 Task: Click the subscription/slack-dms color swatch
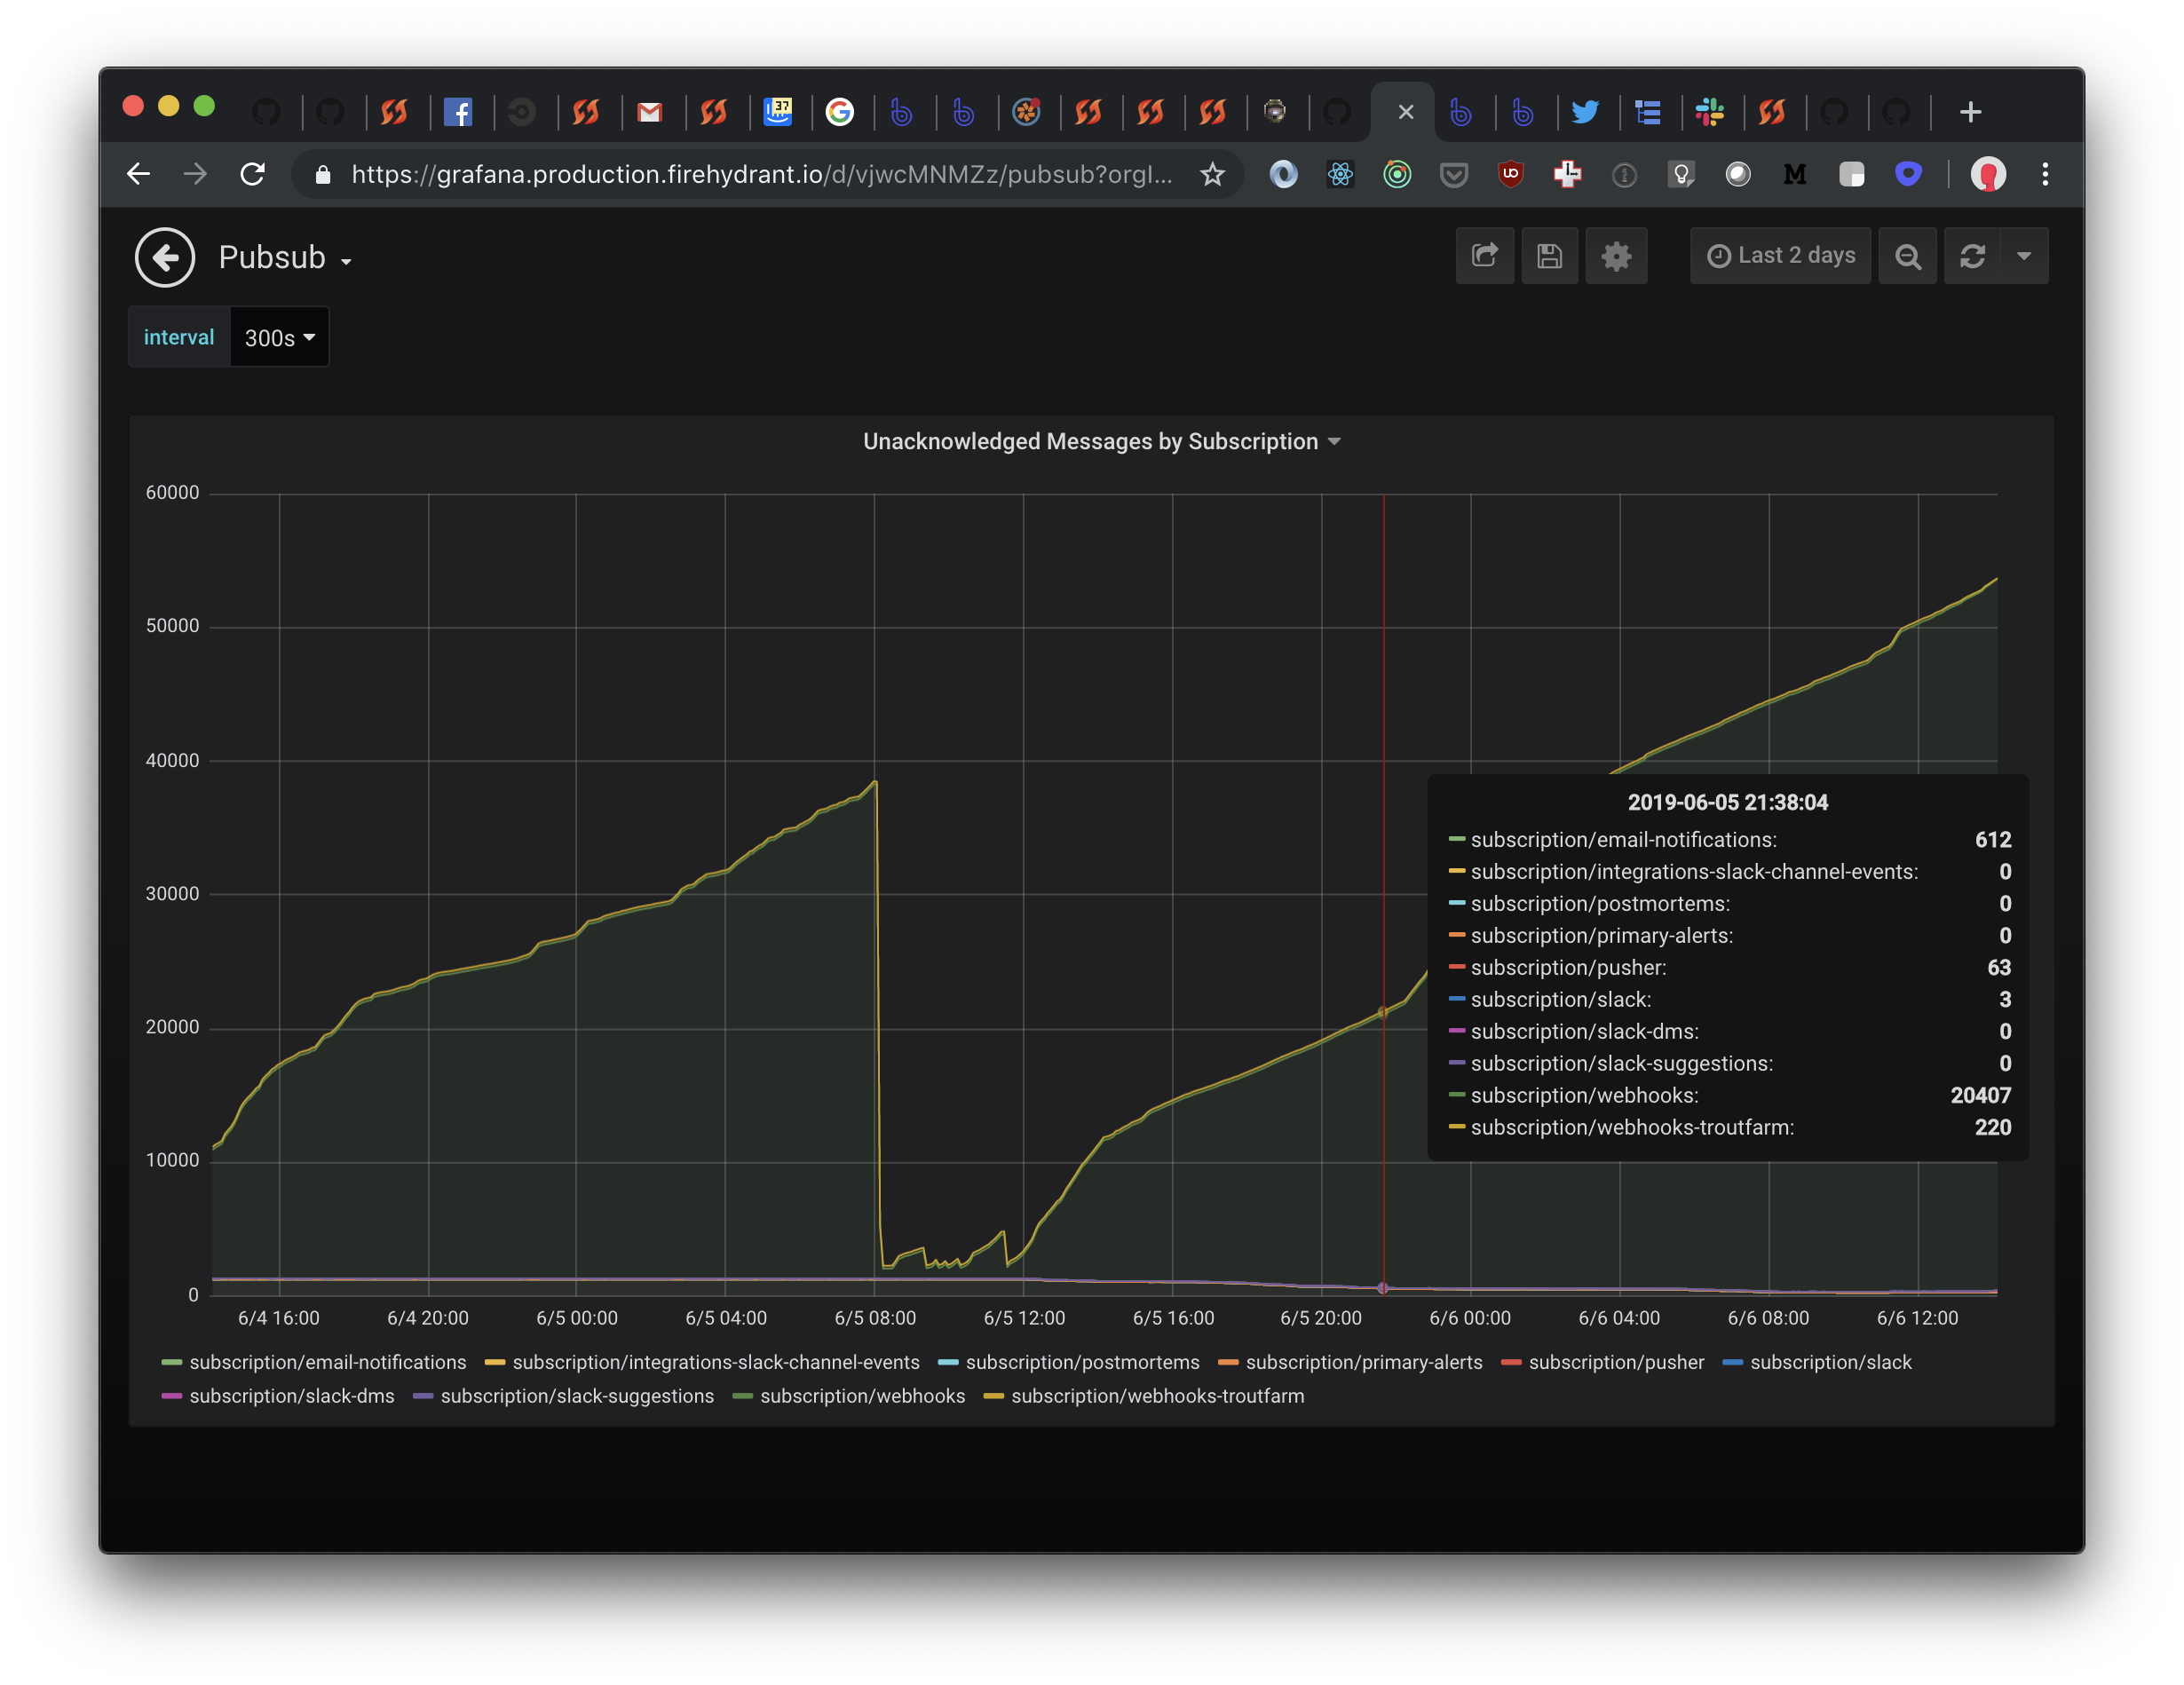click(x=171, y=1396)
